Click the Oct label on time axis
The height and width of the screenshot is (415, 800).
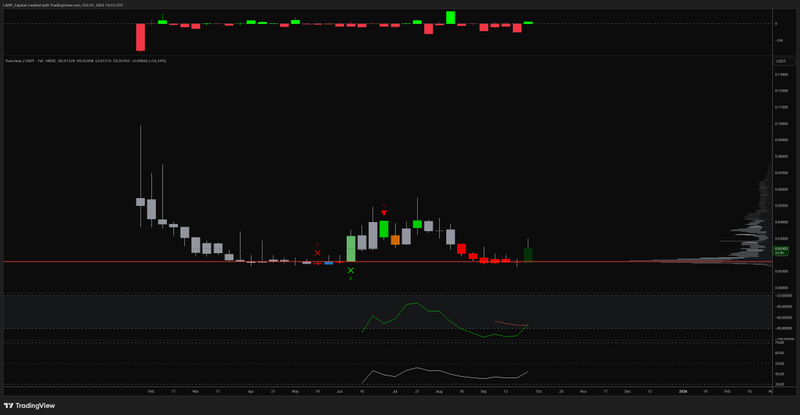click(x=539, y=393)
